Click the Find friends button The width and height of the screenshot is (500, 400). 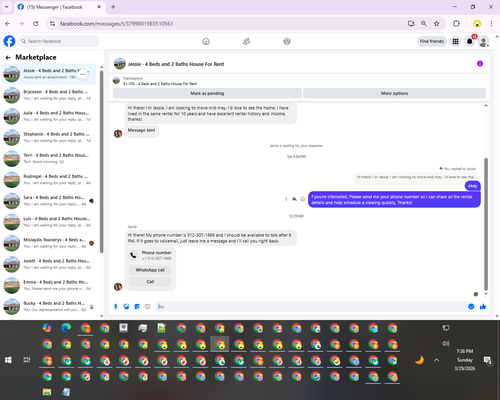point(432,41)
